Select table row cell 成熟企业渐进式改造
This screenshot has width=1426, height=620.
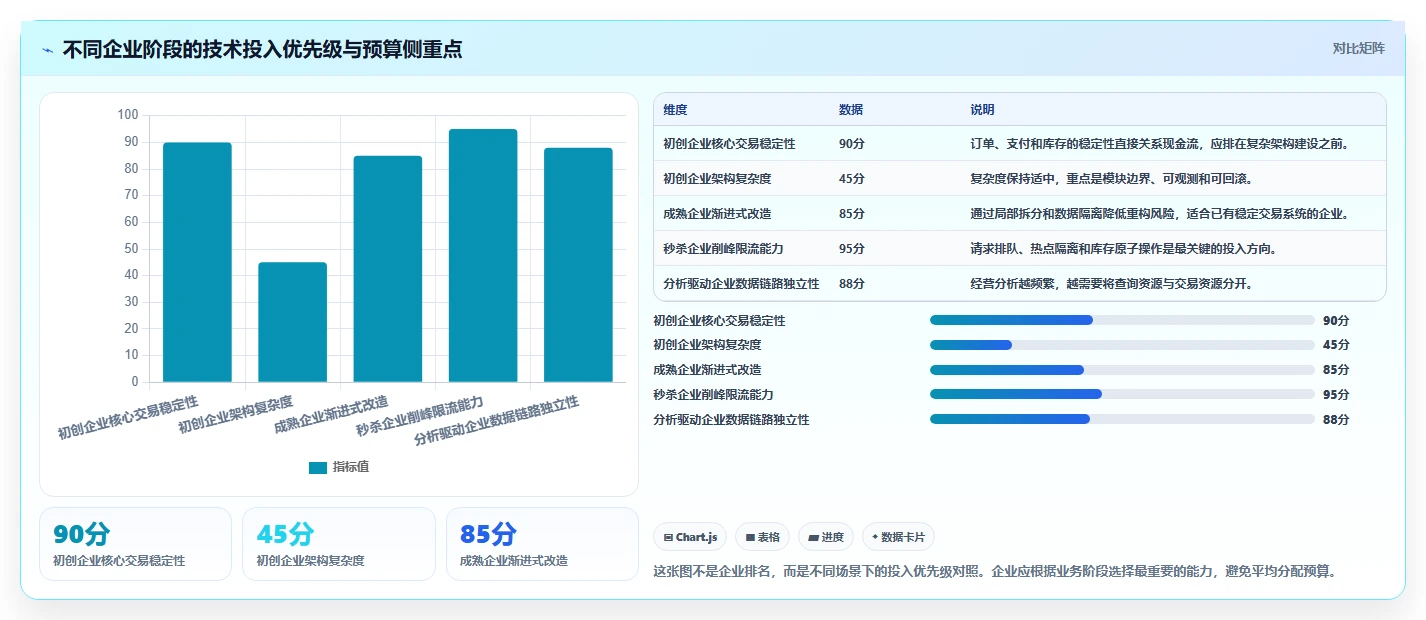click(x=717, y=214)
